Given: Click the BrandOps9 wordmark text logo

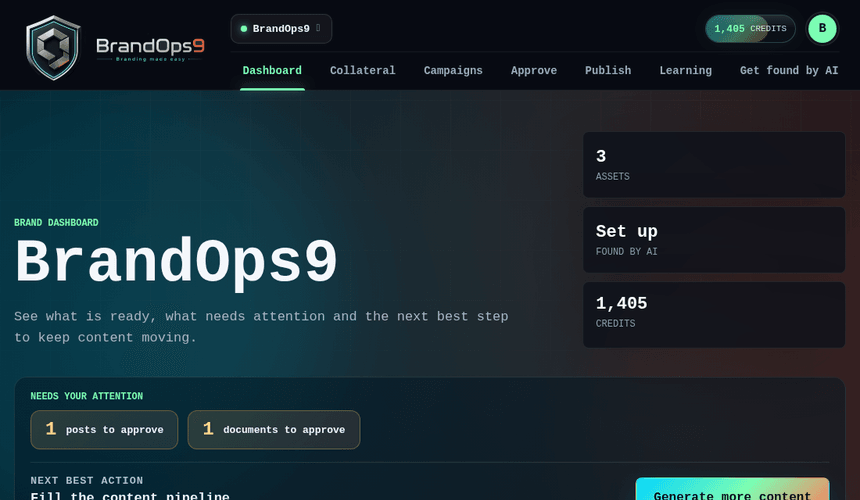Looking at the screenshot, I should 150,48.
